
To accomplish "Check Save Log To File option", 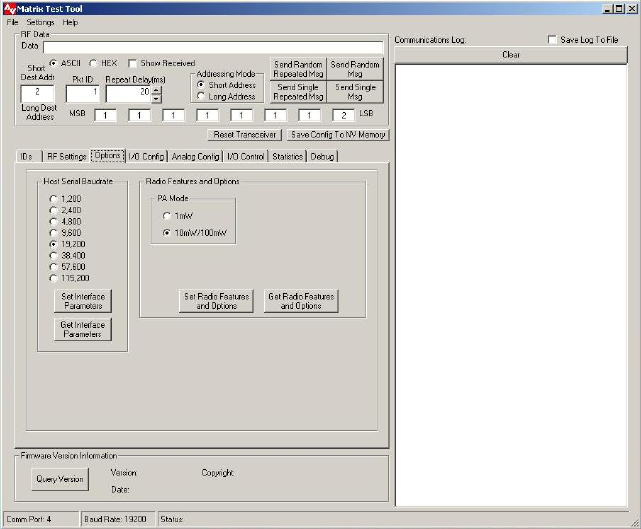I will point(553,39).
